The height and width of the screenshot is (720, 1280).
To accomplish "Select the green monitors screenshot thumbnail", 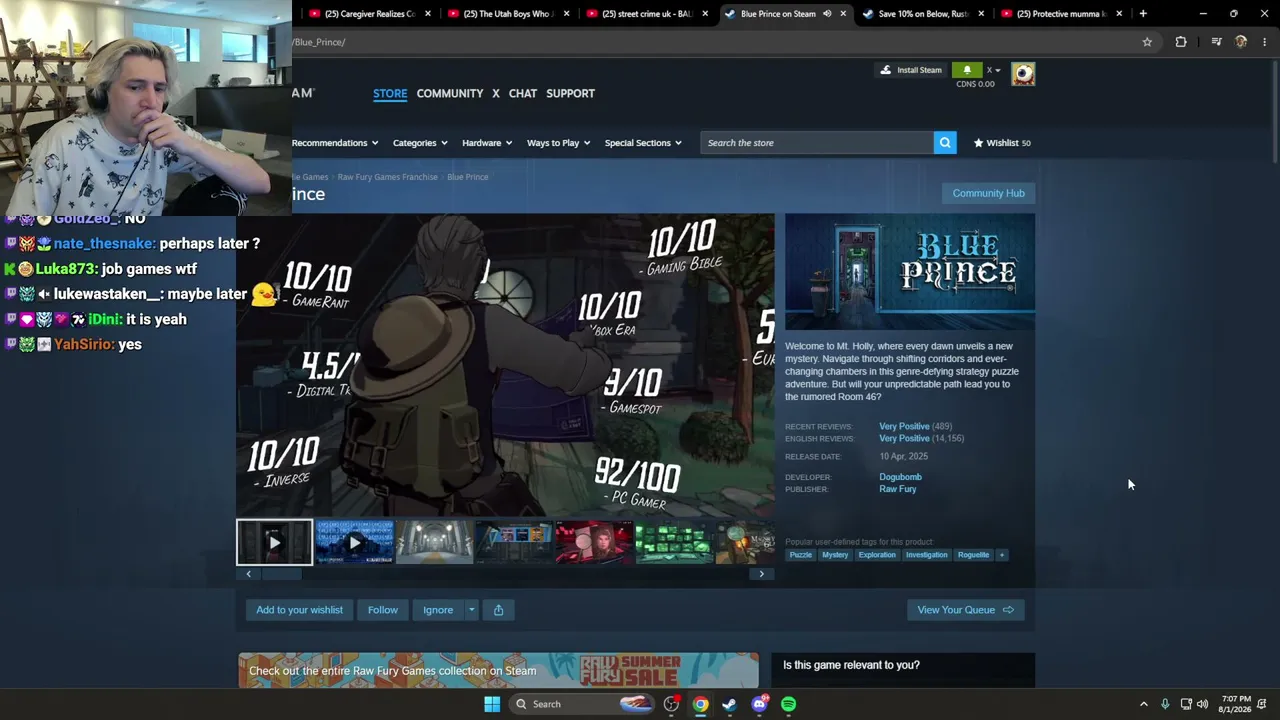I will tap(674, 543).
